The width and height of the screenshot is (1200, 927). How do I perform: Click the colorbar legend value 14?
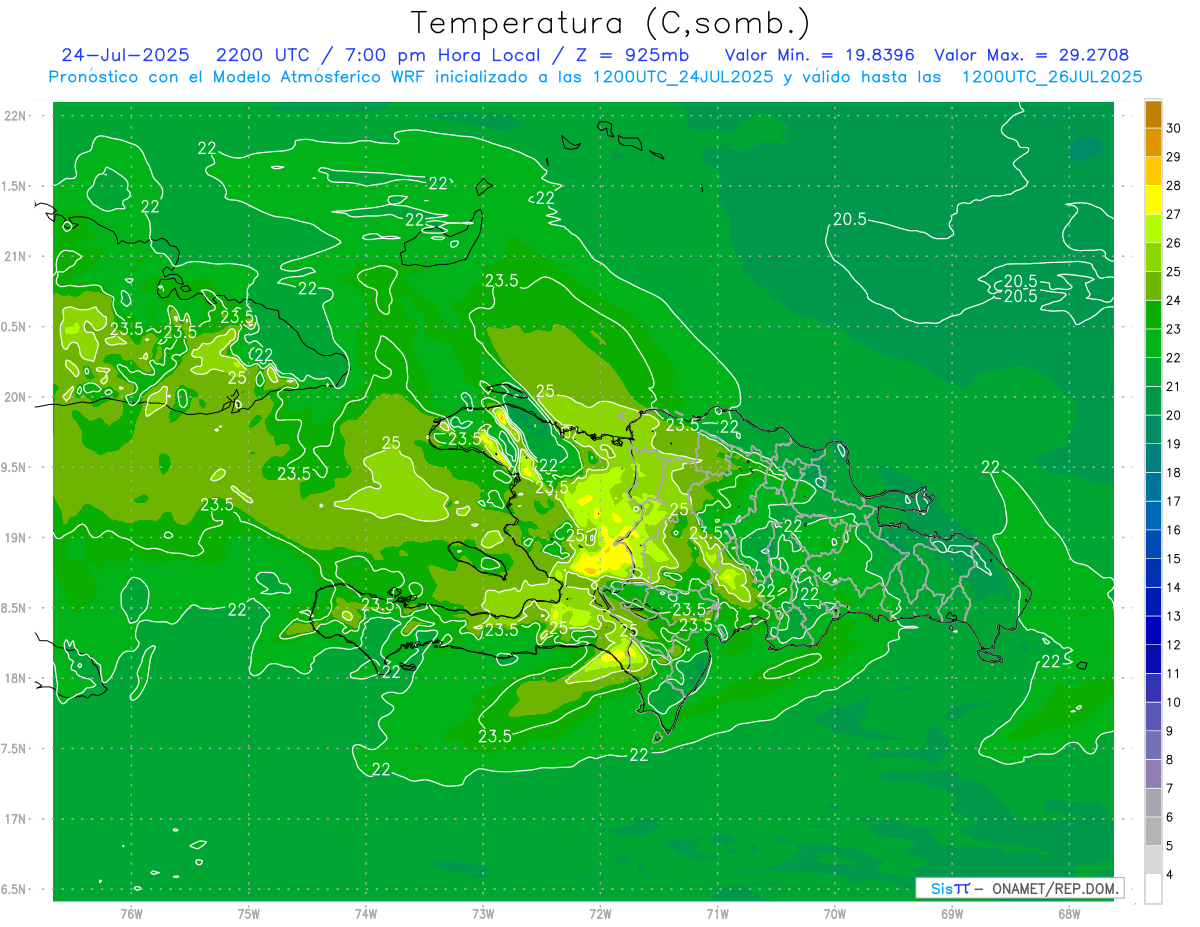[1173, 587]
